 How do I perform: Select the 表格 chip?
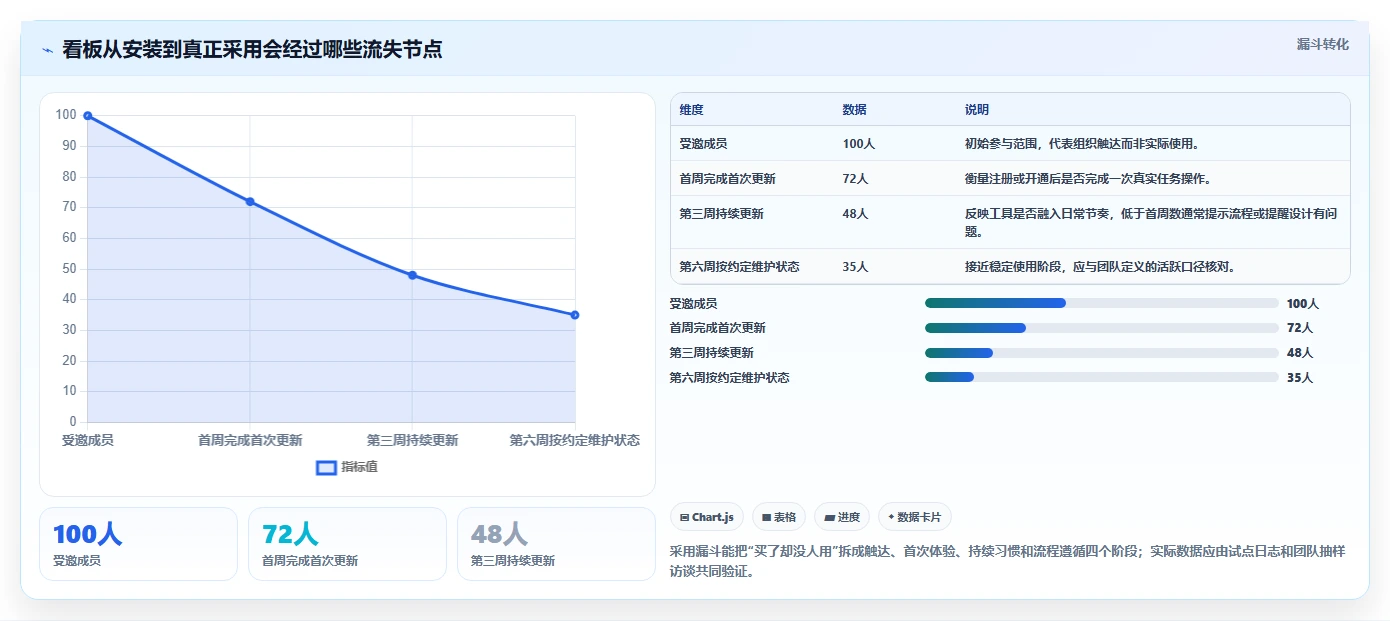779,517
